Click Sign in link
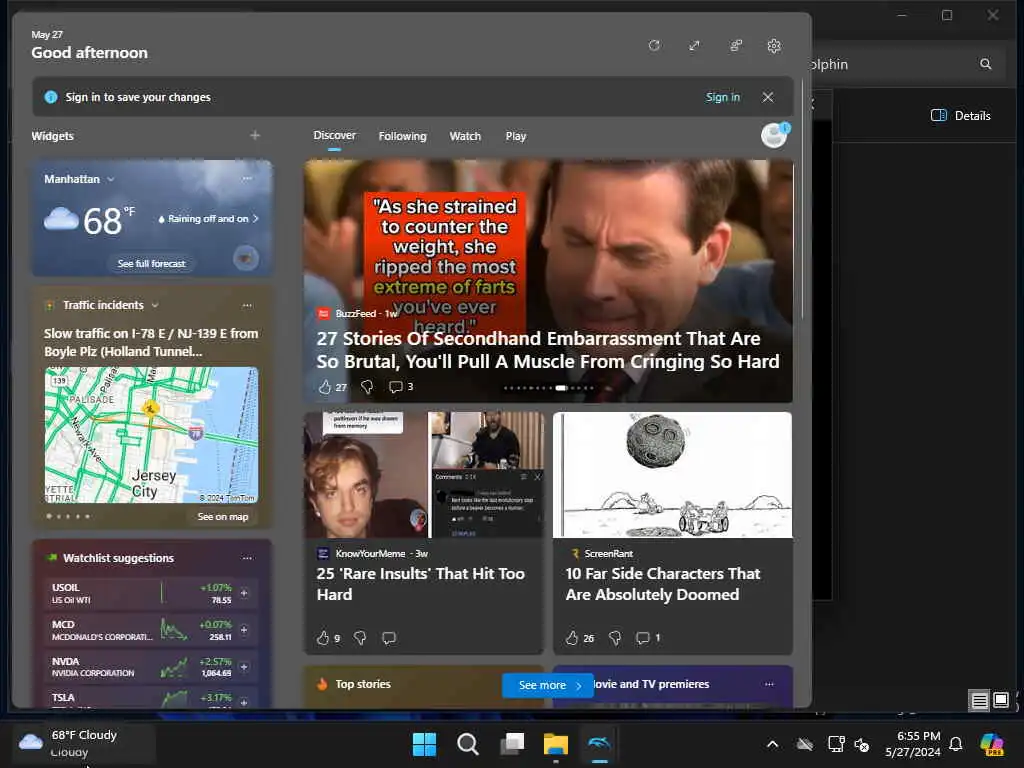 [x=722, y=97]
